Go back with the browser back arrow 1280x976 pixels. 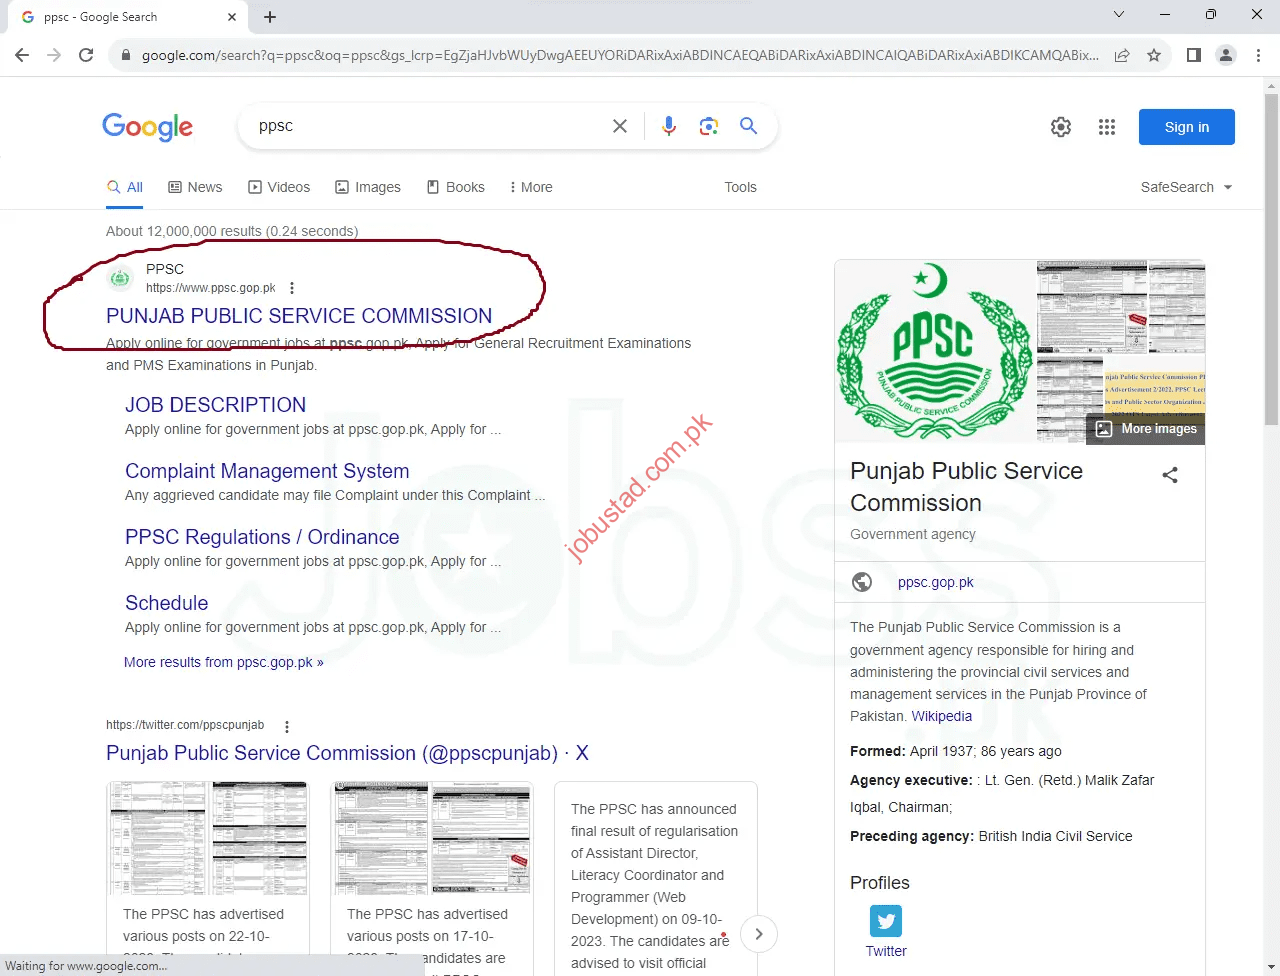(22, 55)
